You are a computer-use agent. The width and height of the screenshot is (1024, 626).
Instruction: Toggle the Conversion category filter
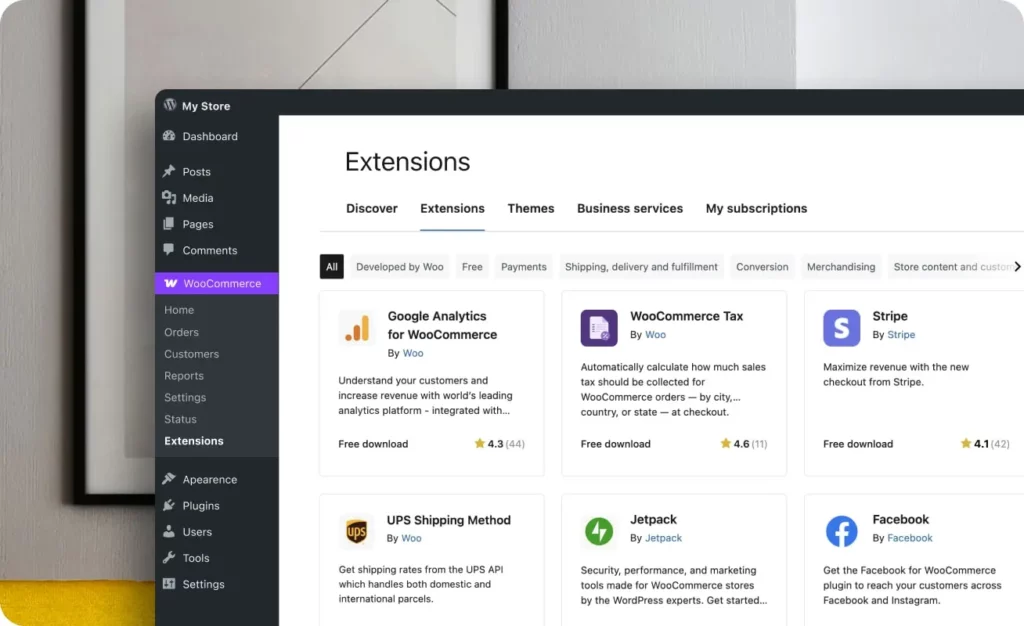(762, 267)
